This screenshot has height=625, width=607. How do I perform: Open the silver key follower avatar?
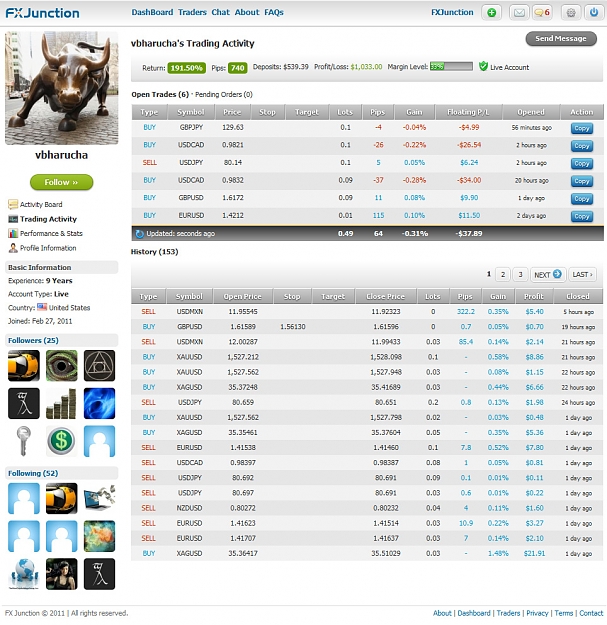click(24, 441)
